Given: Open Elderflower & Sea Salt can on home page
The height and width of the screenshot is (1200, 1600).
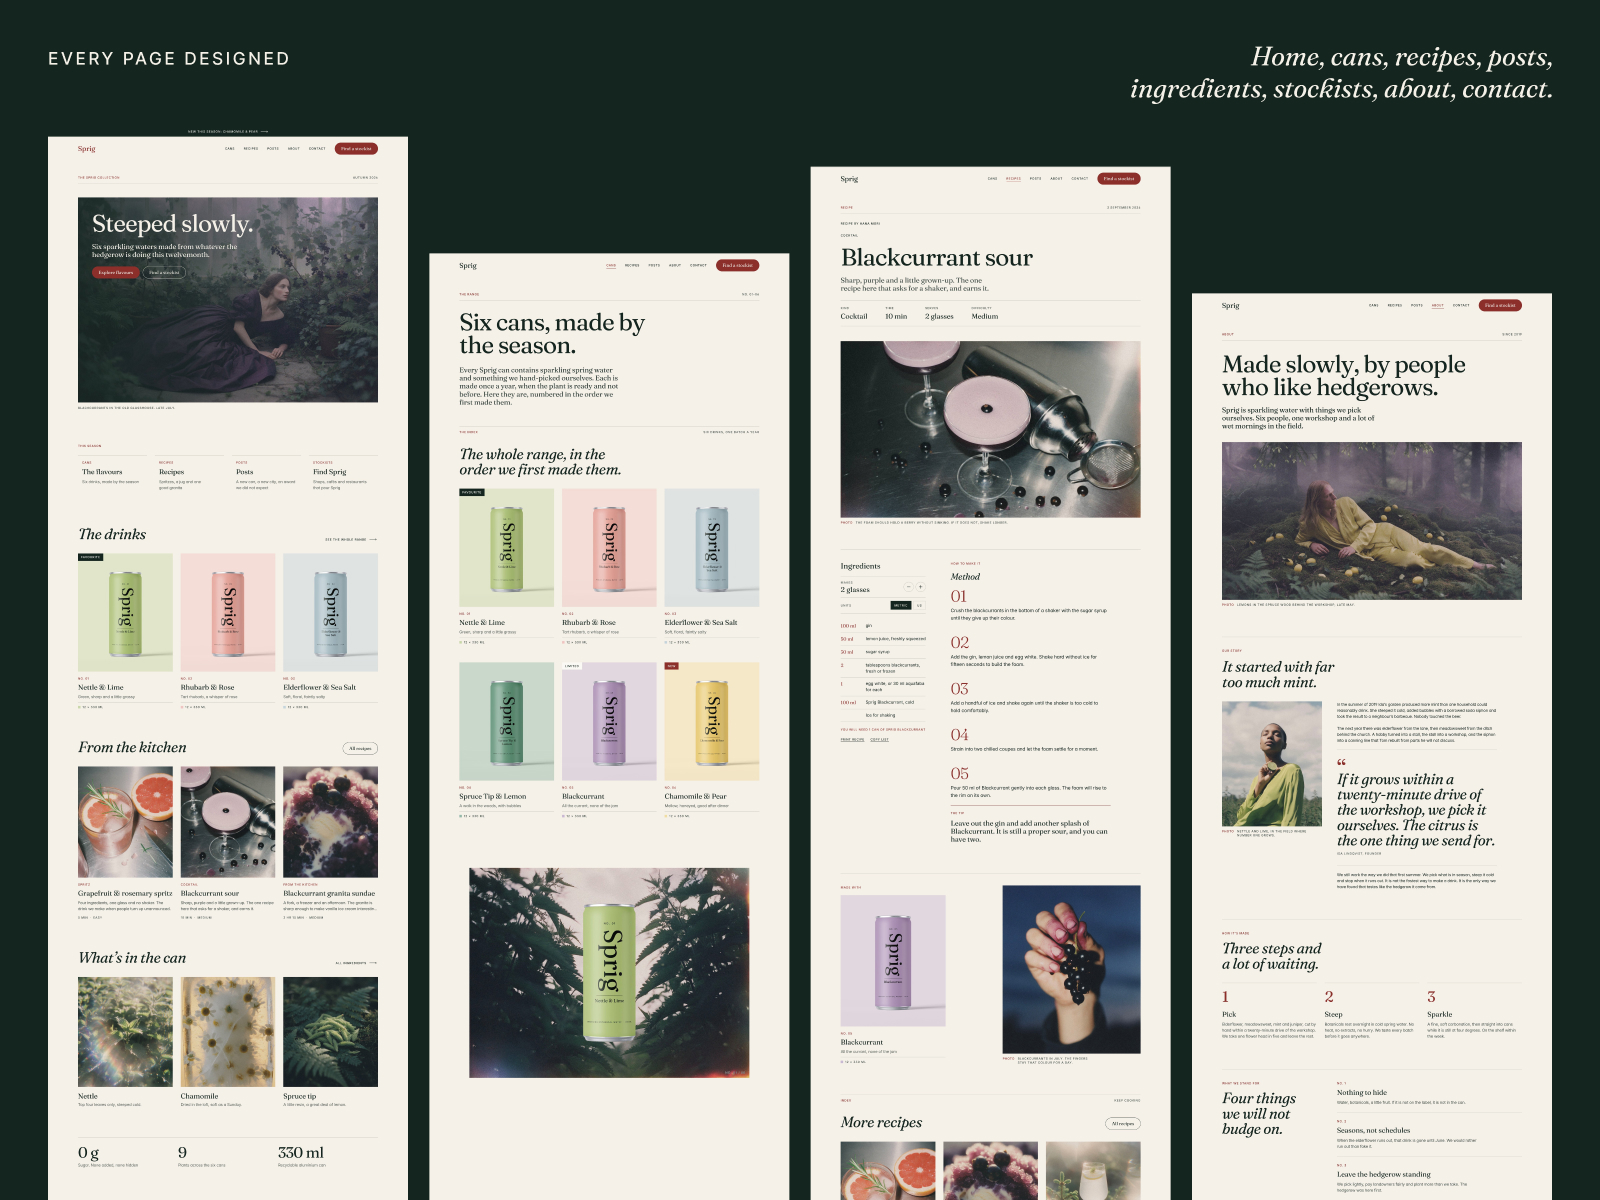Looking at the screenshot, I should pos(331,631).
